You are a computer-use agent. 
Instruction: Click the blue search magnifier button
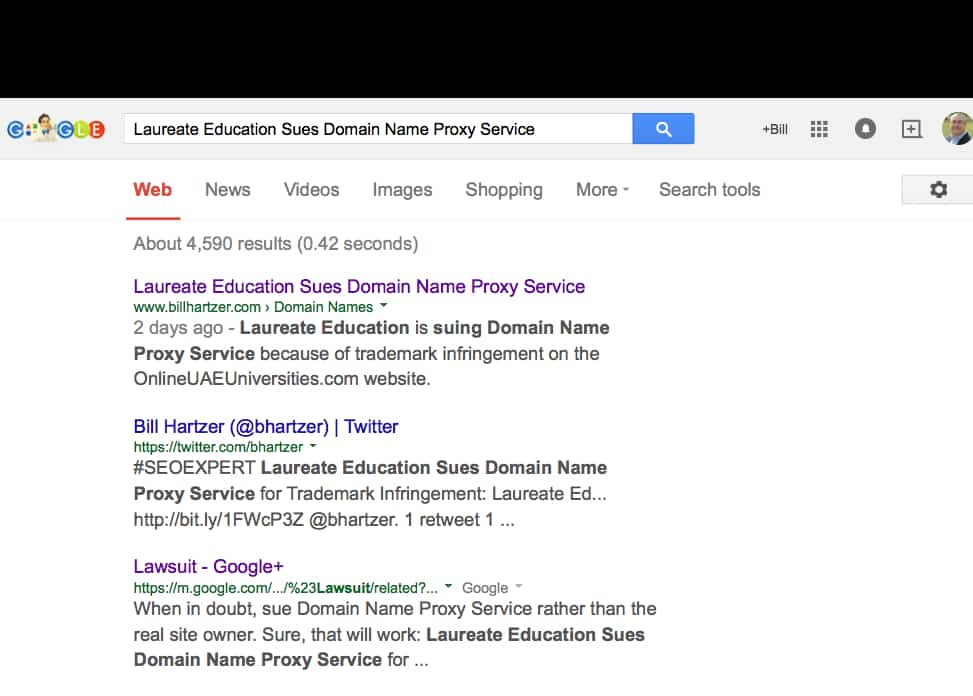663,128
